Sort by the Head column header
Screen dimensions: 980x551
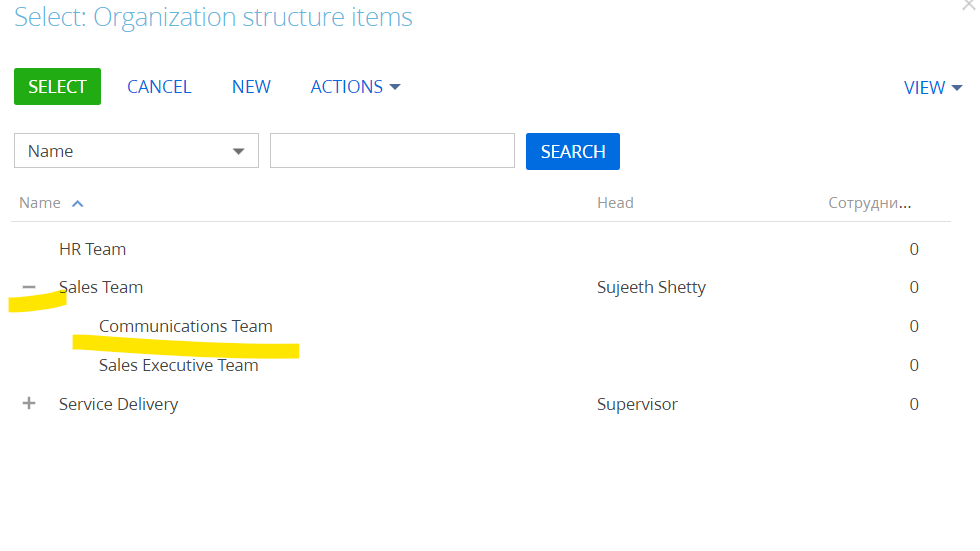tap(615, 203)
